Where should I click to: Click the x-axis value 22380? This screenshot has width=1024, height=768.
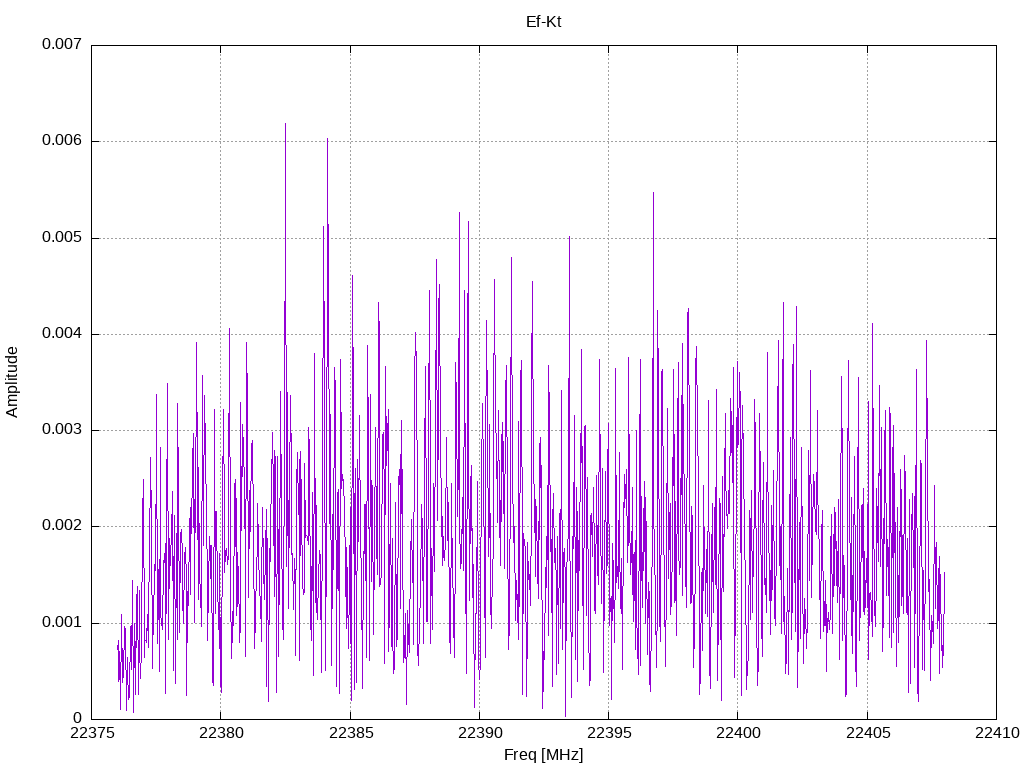click(x=221, y=733)
